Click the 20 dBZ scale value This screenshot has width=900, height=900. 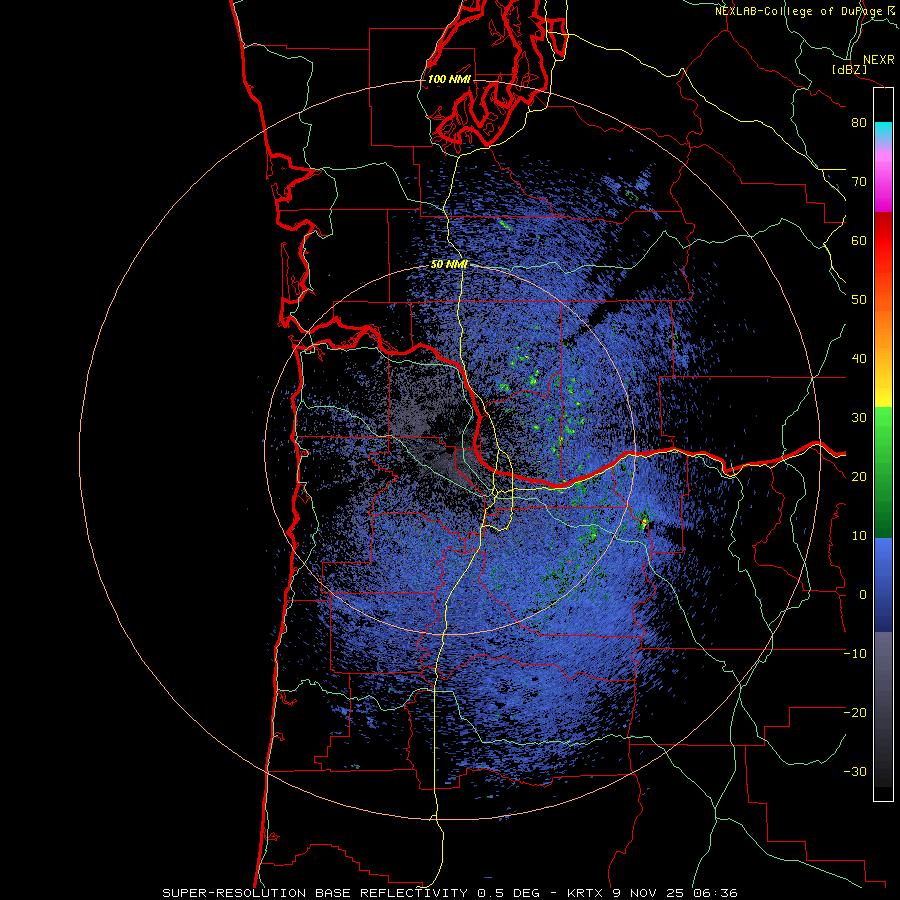[859, 477]
